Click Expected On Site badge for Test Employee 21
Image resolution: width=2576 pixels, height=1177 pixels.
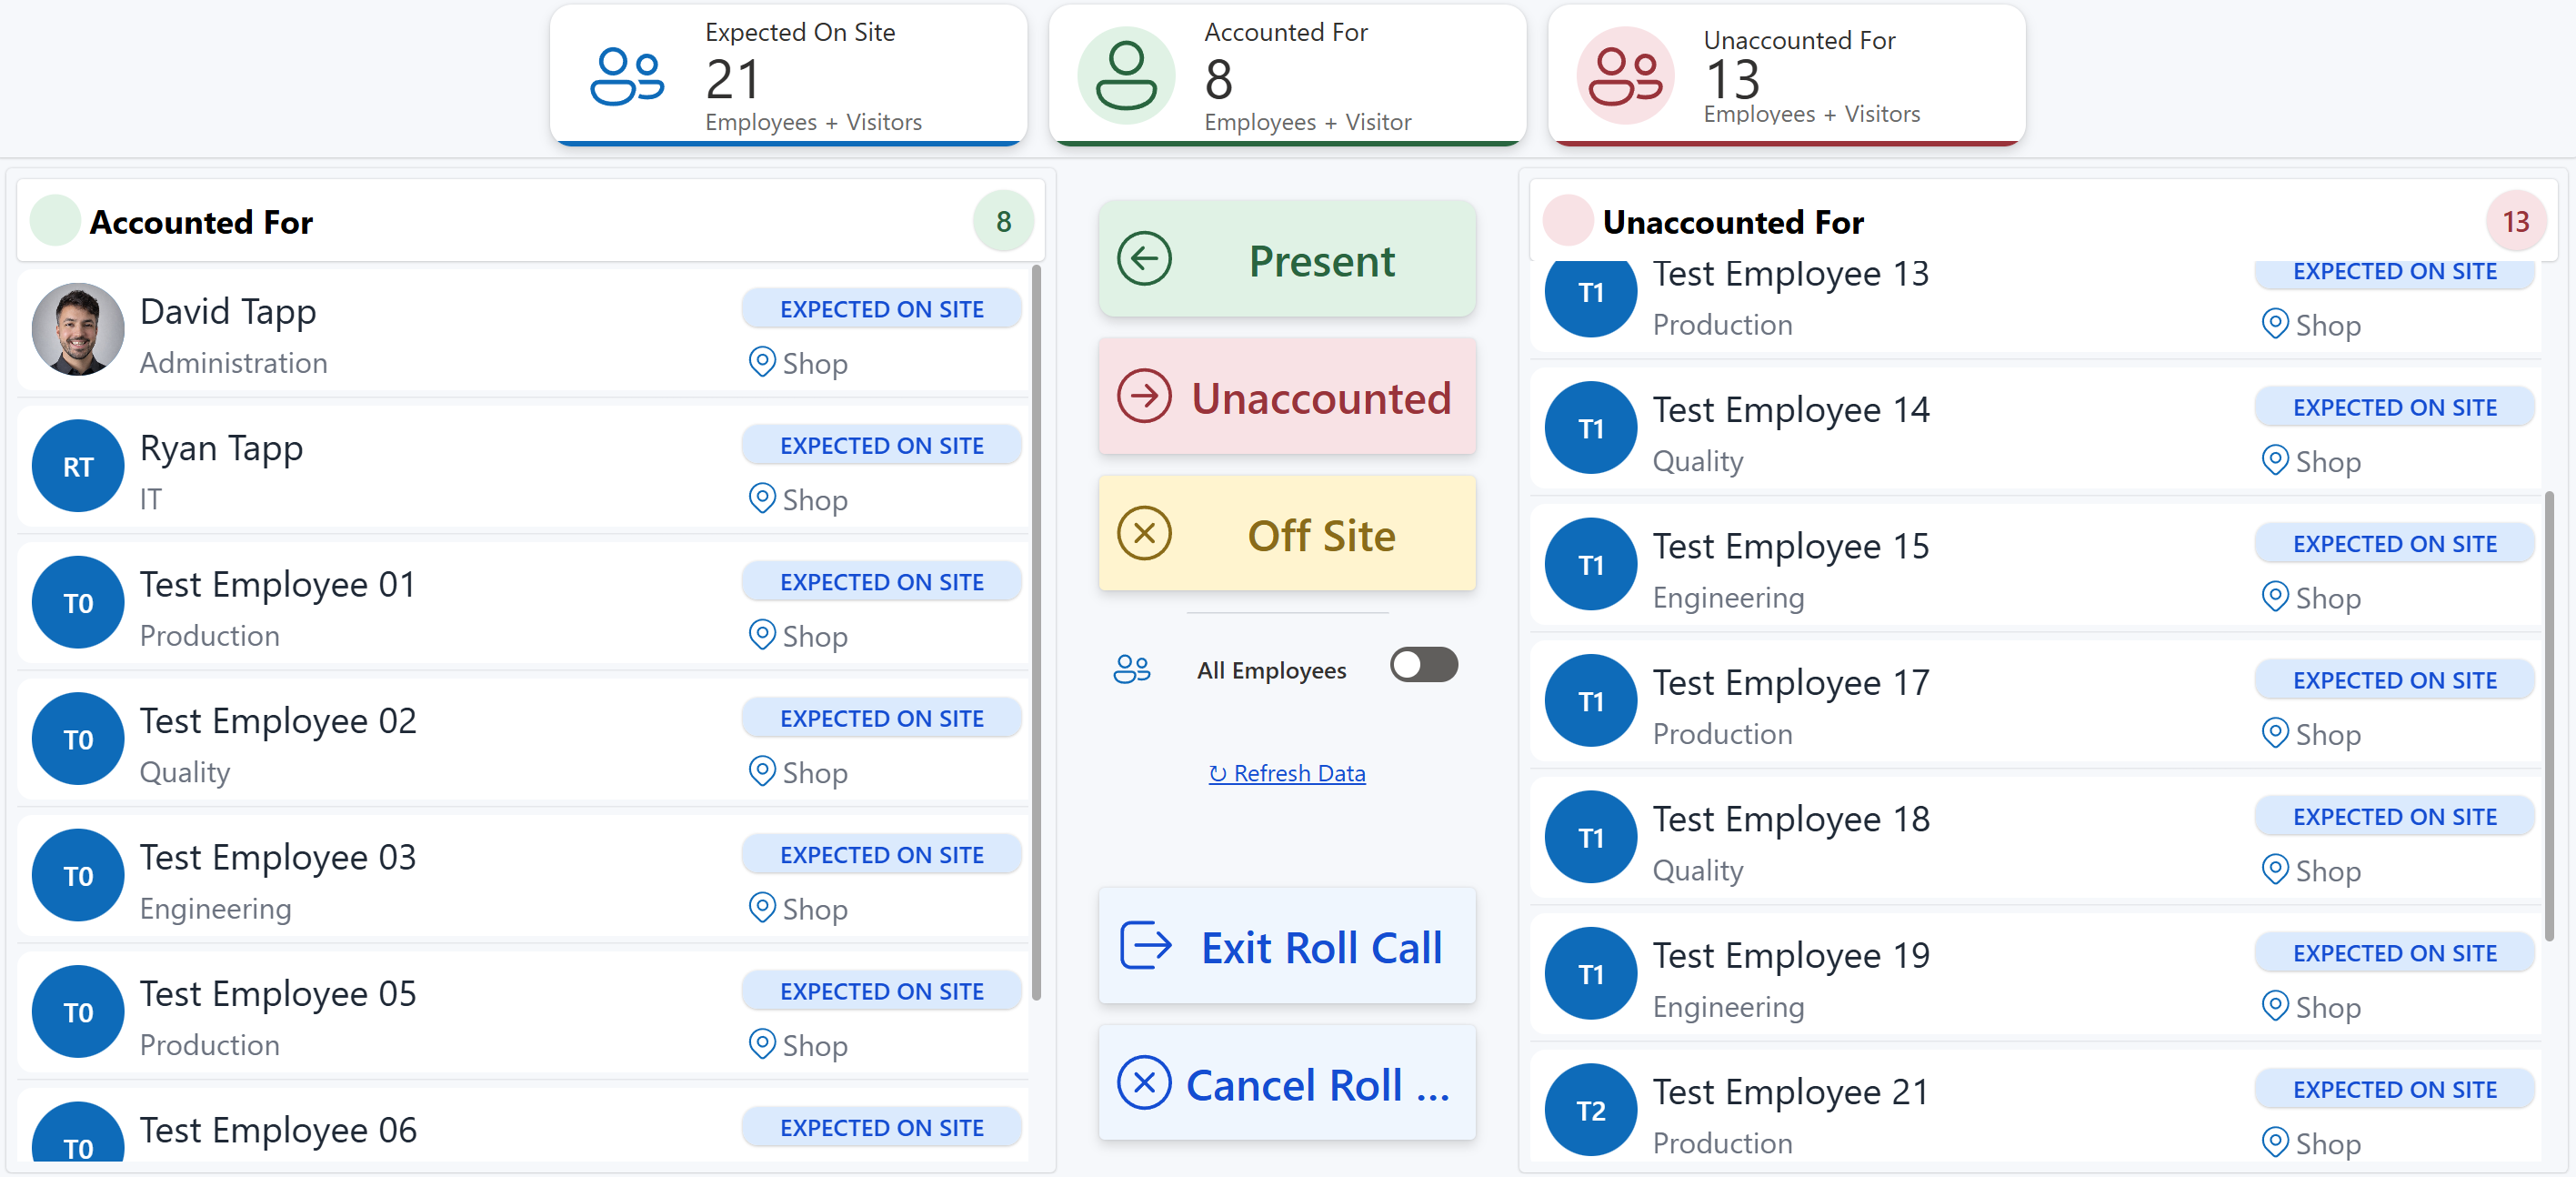coord(2394,1090)
